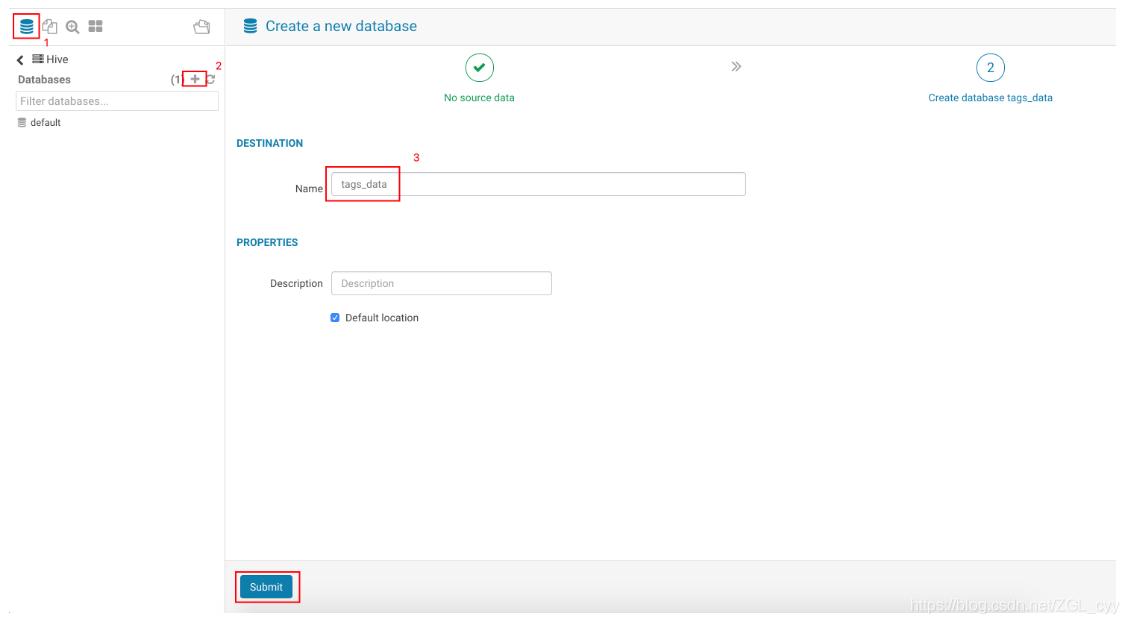
Task: Toggle the Default location checkbox
Action: click(335, 317)
